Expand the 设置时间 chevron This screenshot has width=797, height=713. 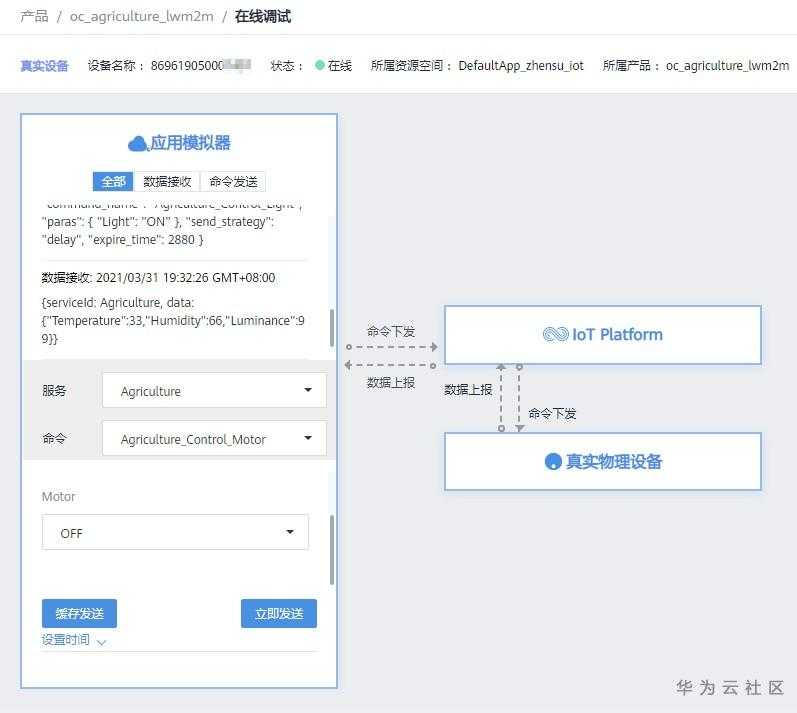[102, 642]
